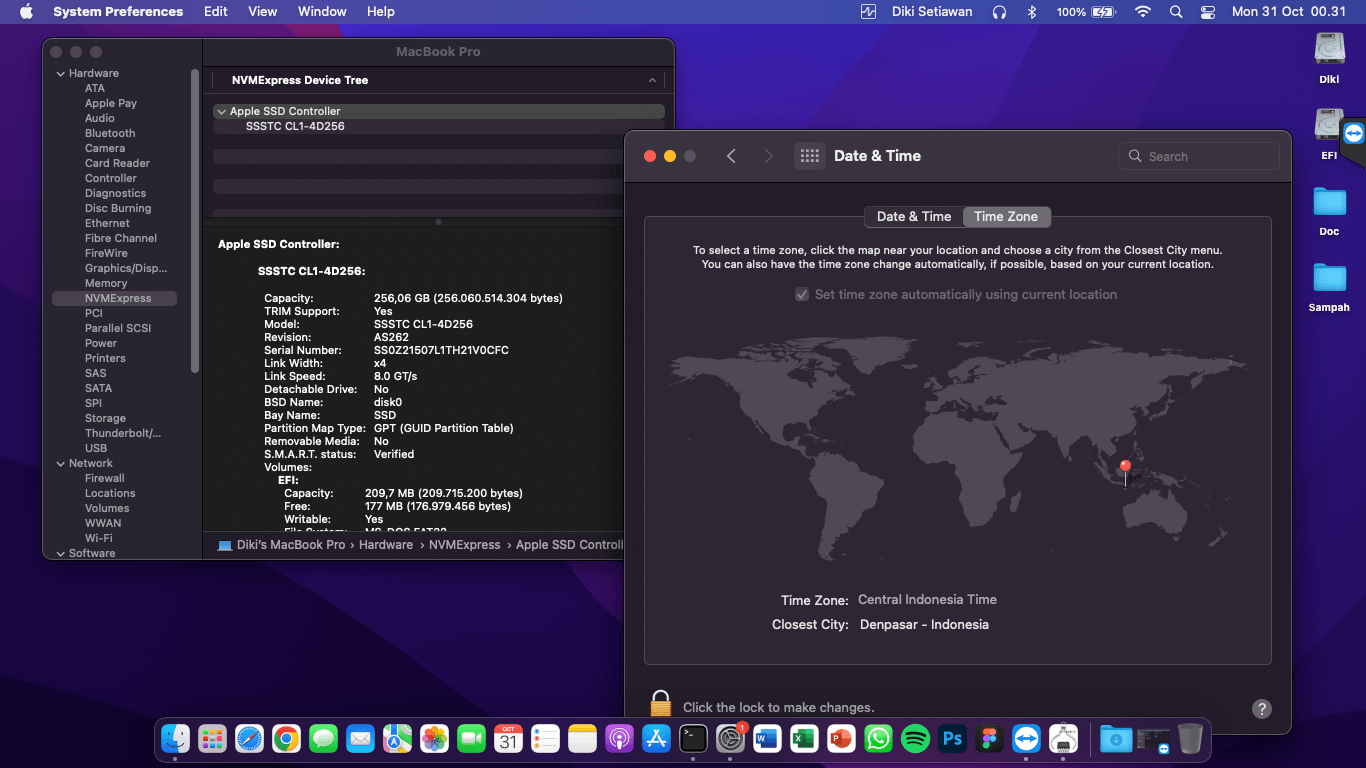Open Finder from the Dock

click(x=176, y=739)
